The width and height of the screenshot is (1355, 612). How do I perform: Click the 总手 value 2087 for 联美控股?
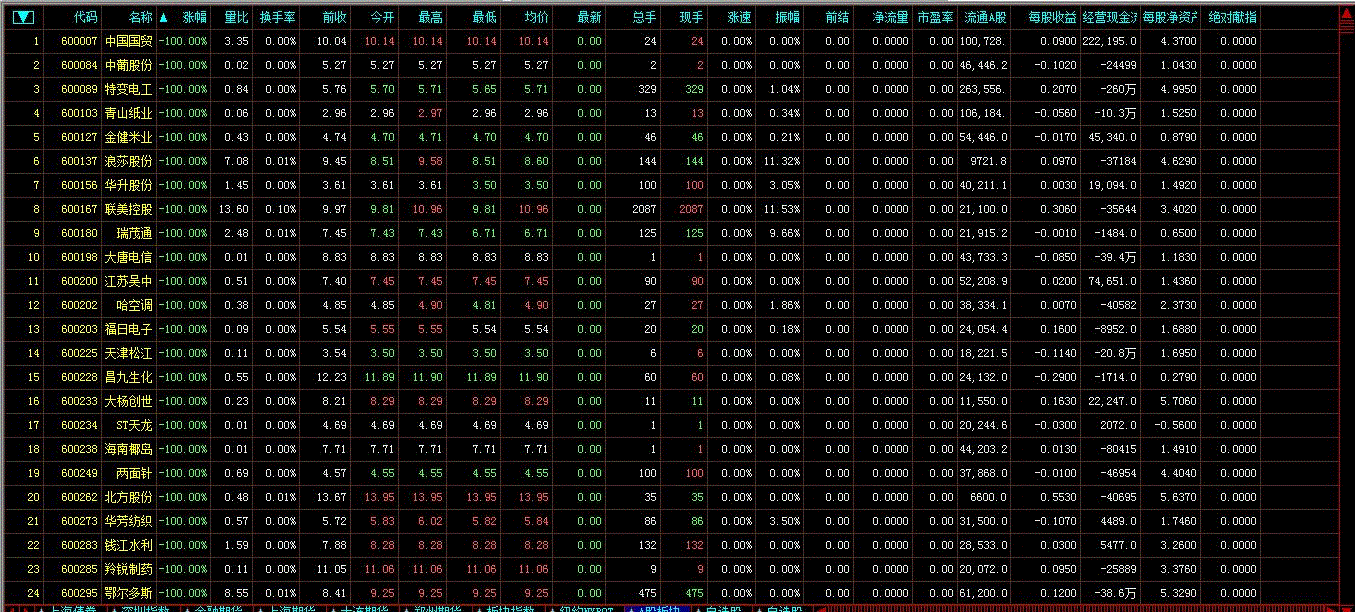645,209
